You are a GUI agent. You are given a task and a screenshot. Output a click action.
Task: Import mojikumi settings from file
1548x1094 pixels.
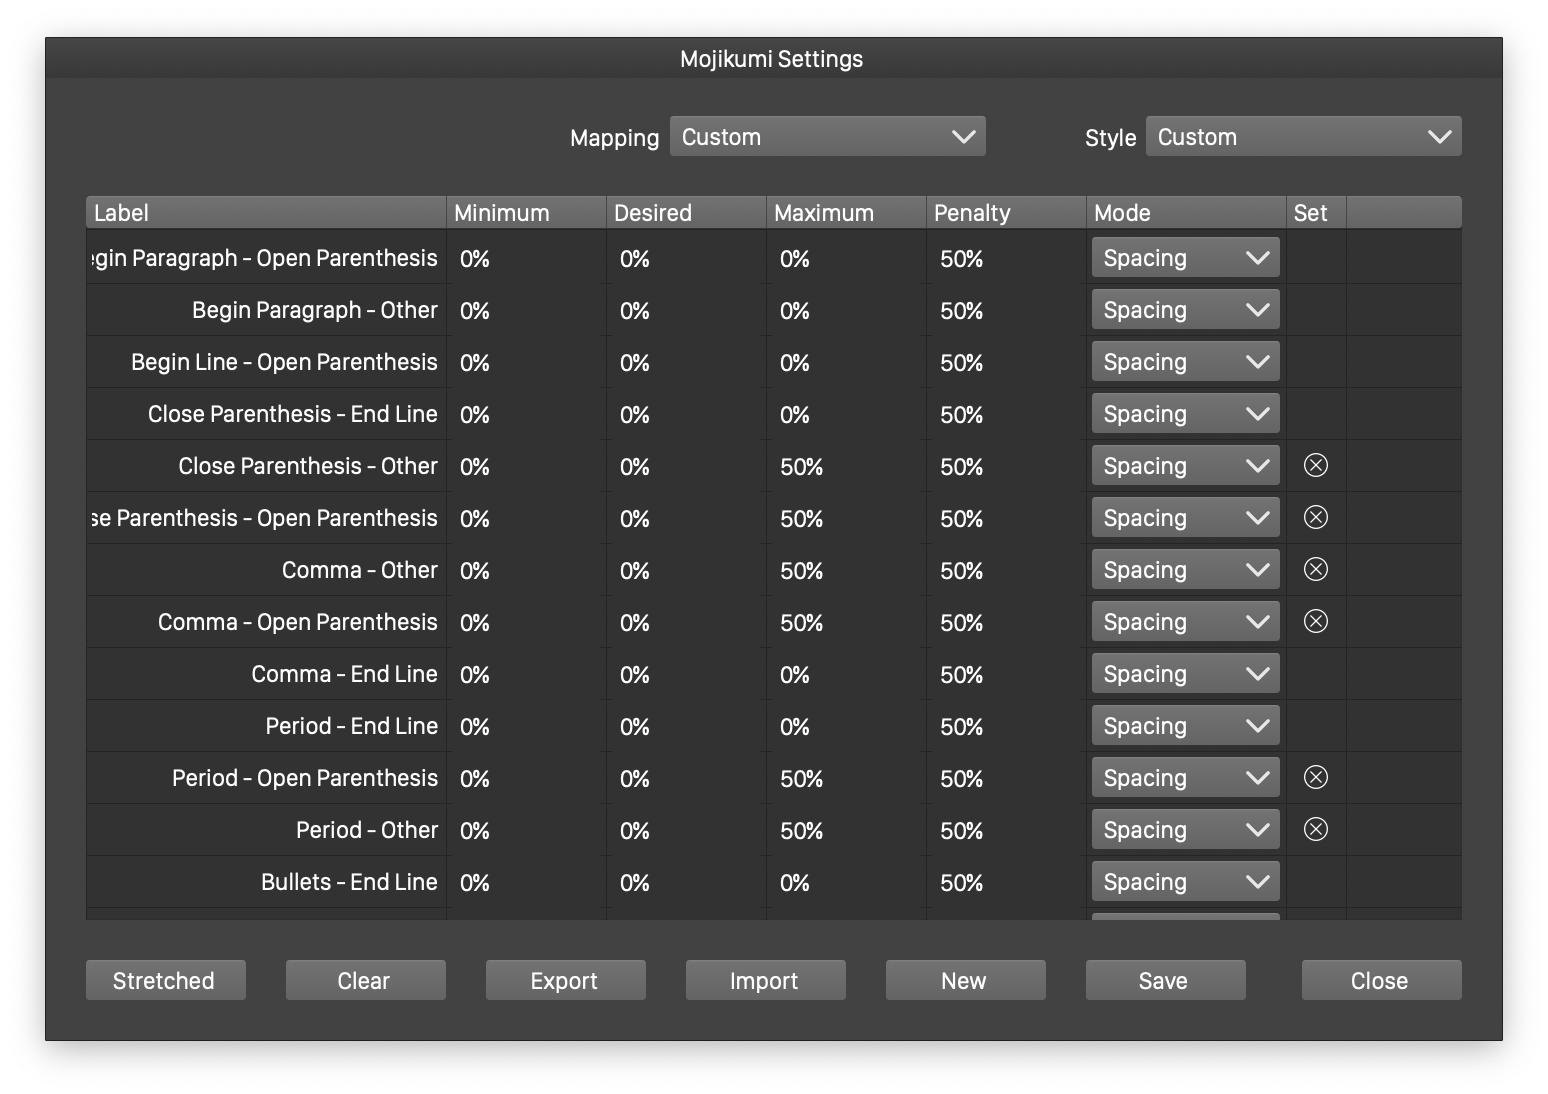pos(765,980)
